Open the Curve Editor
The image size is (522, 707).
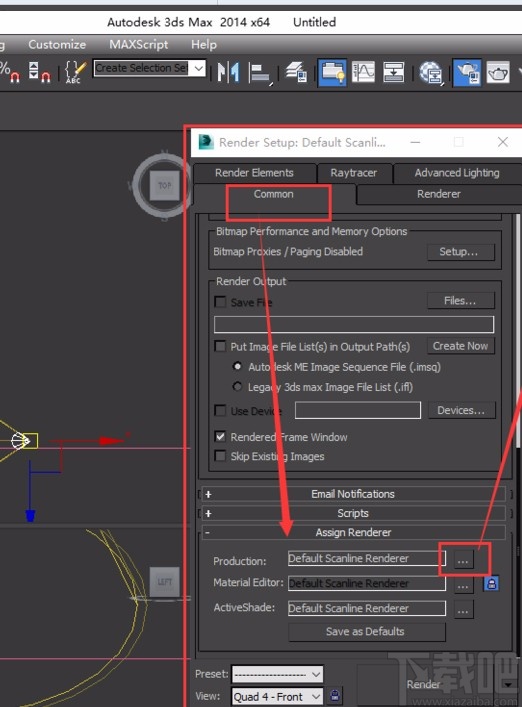(363, 72)
